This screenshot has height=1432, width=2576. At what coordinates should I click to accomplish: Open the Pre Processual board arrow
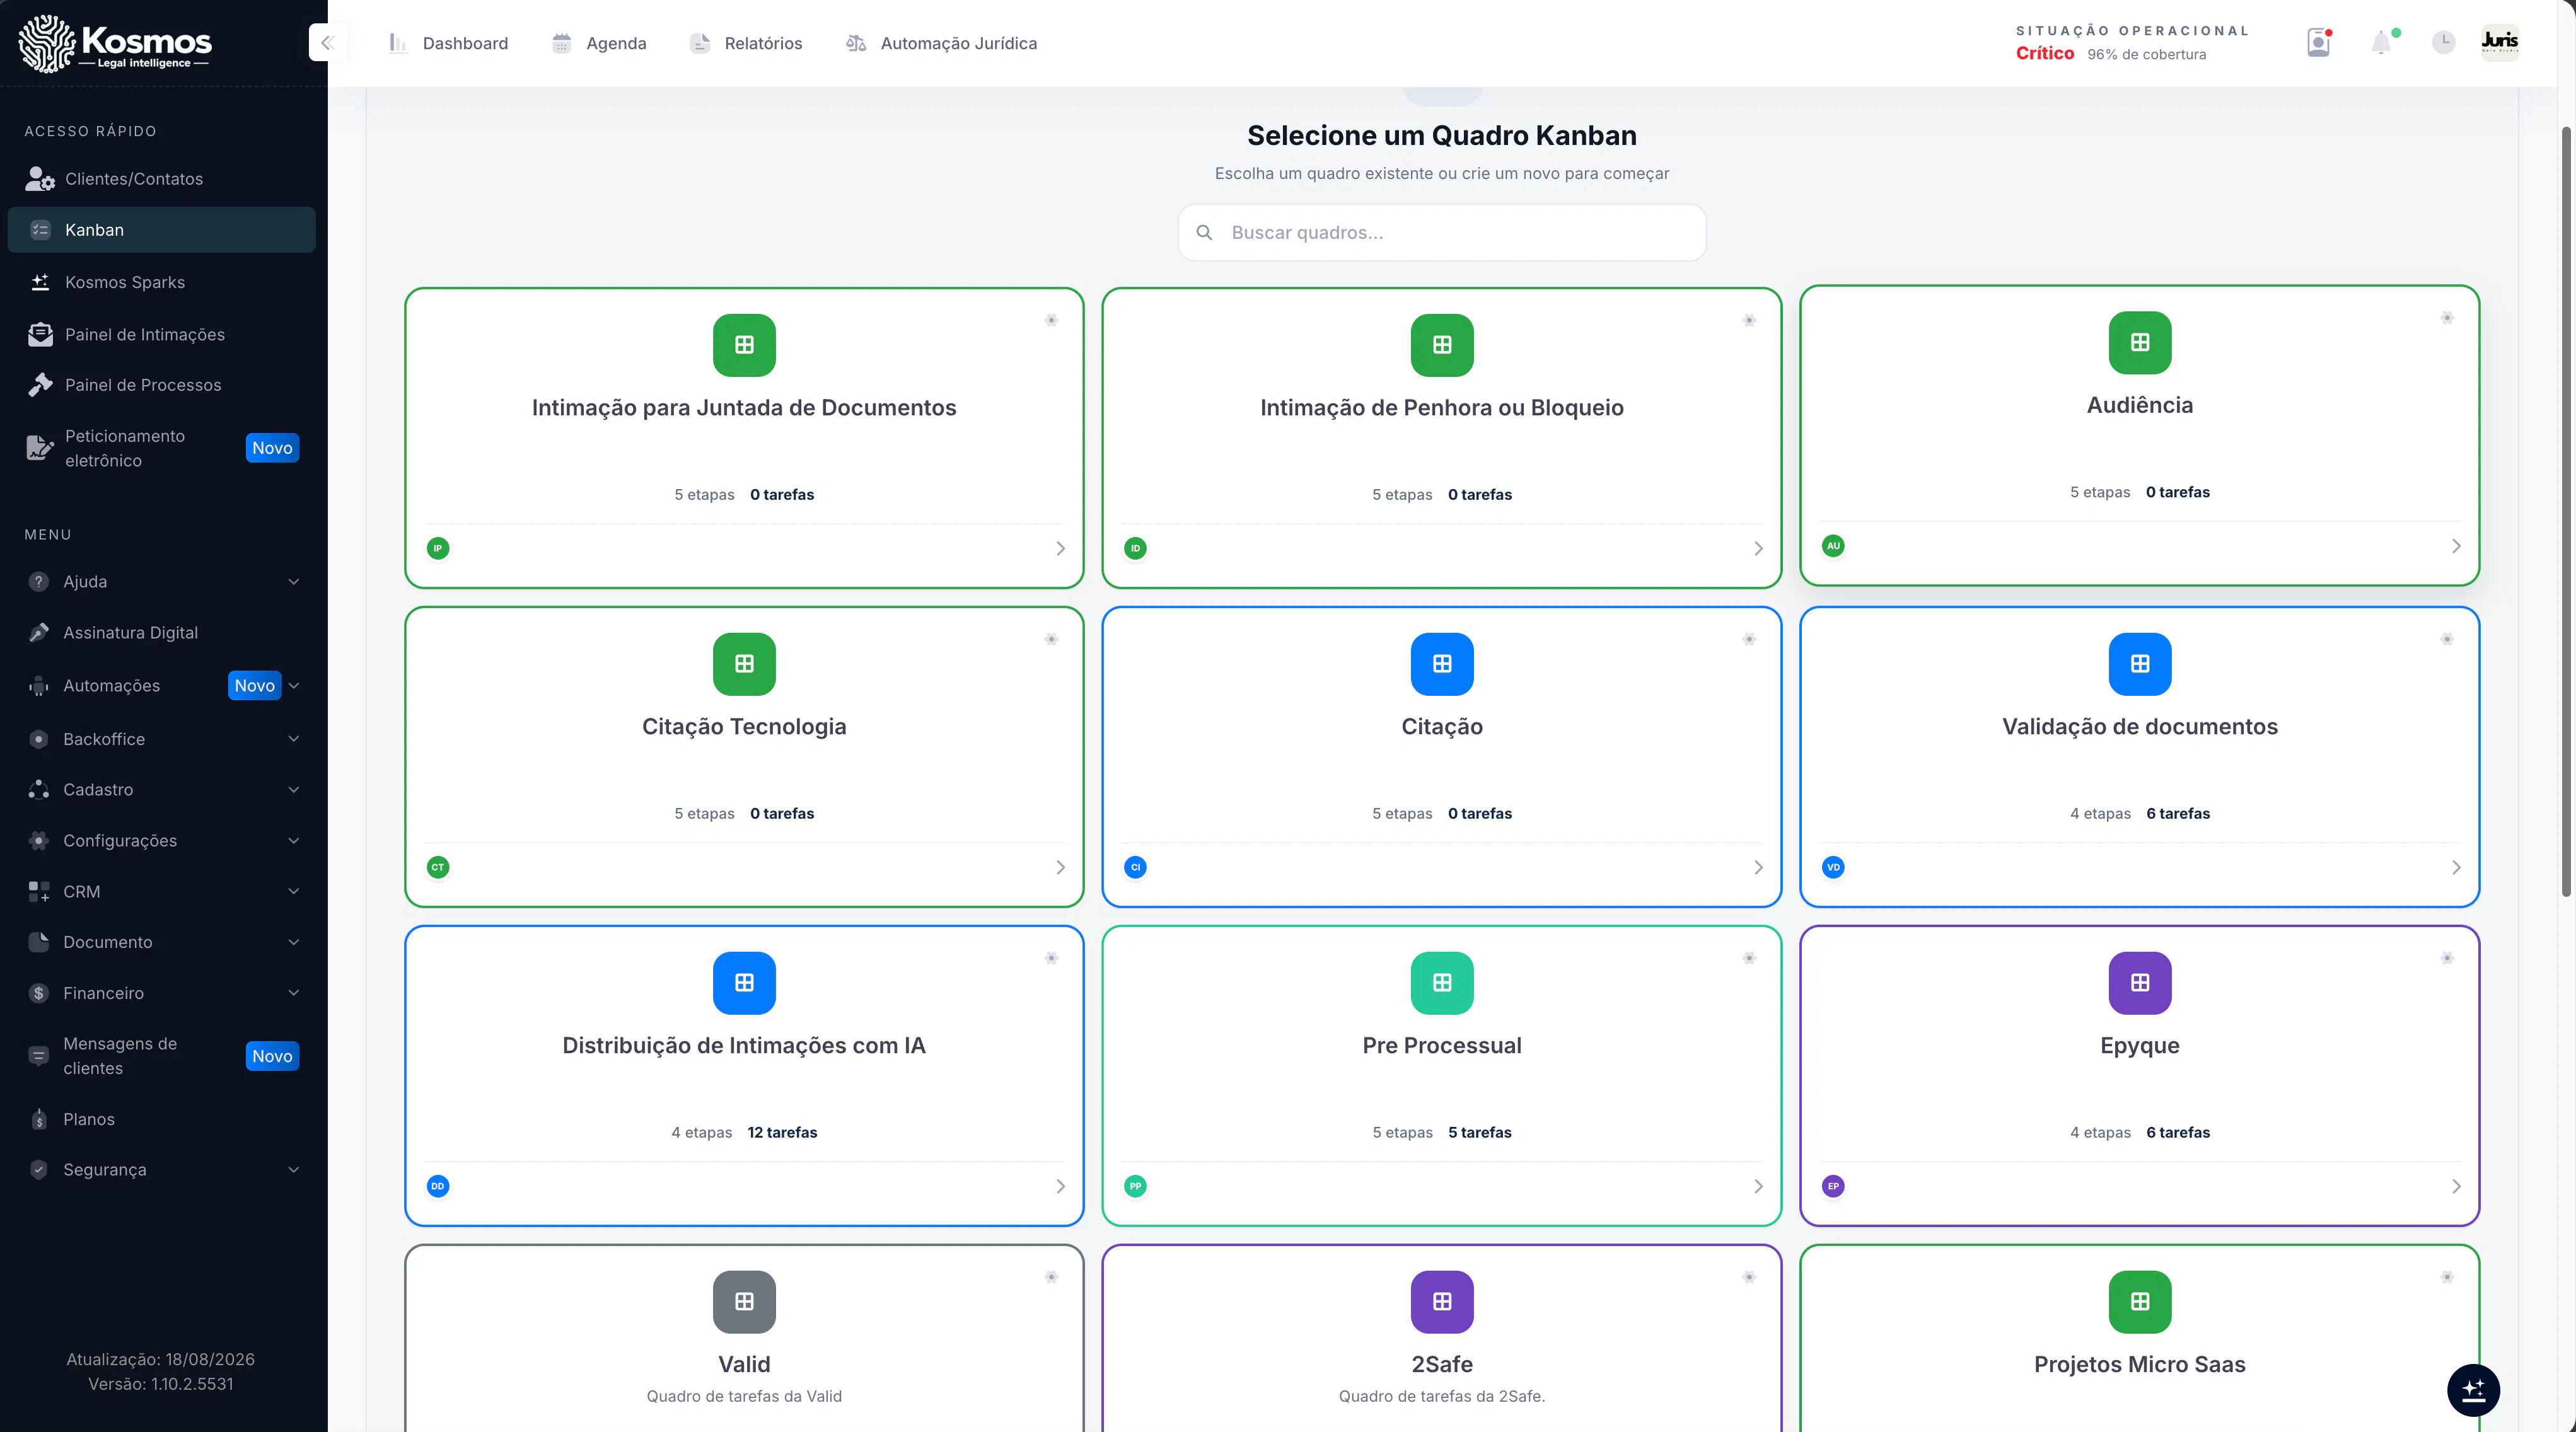point(1758,1186)
